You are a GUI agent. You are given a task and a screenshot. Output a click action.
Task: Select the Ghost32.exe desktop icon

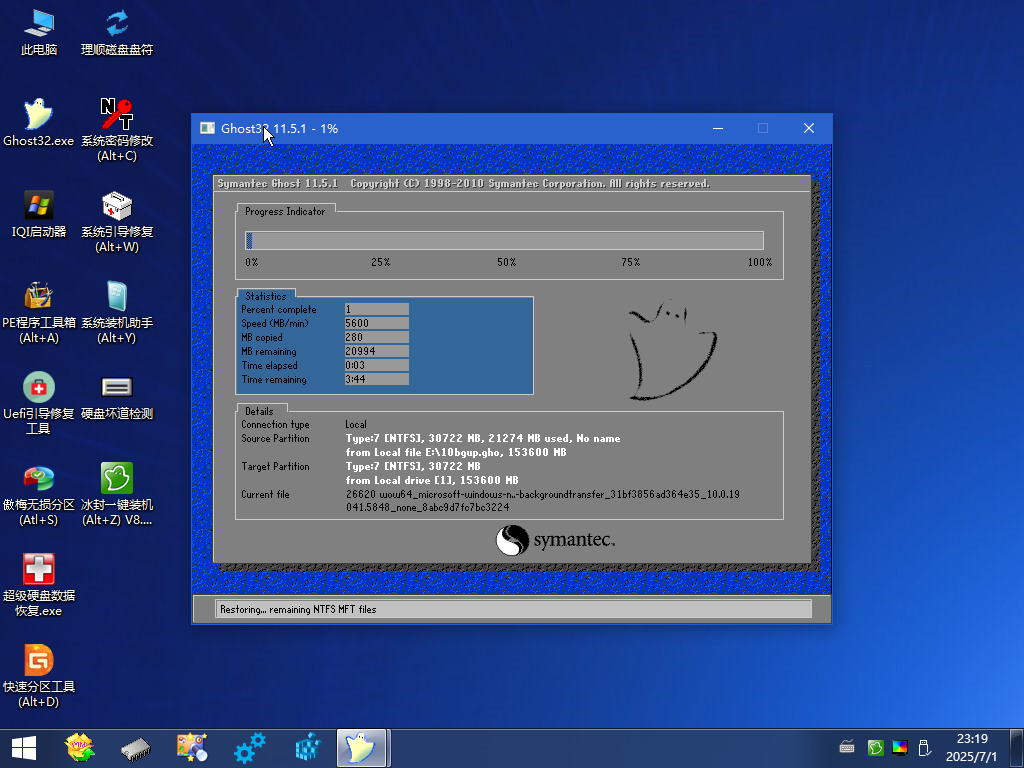[39, 123]
